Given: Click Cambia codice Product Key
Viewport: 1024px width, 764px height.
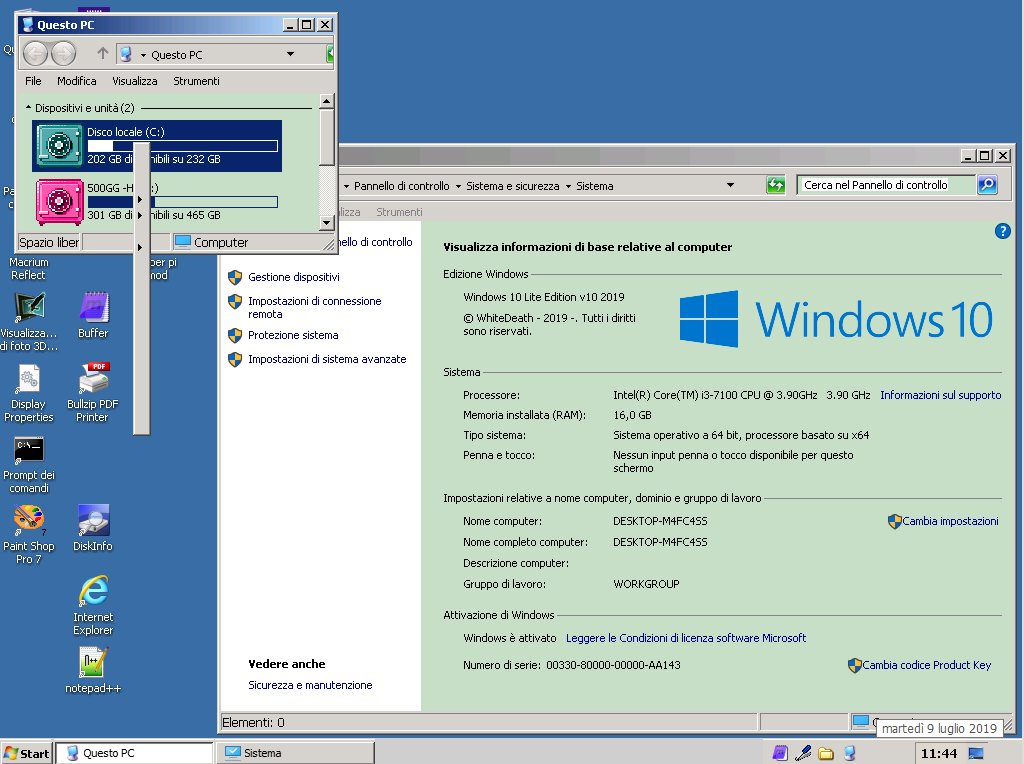Looking at the screenshot, I should (927, 665).
